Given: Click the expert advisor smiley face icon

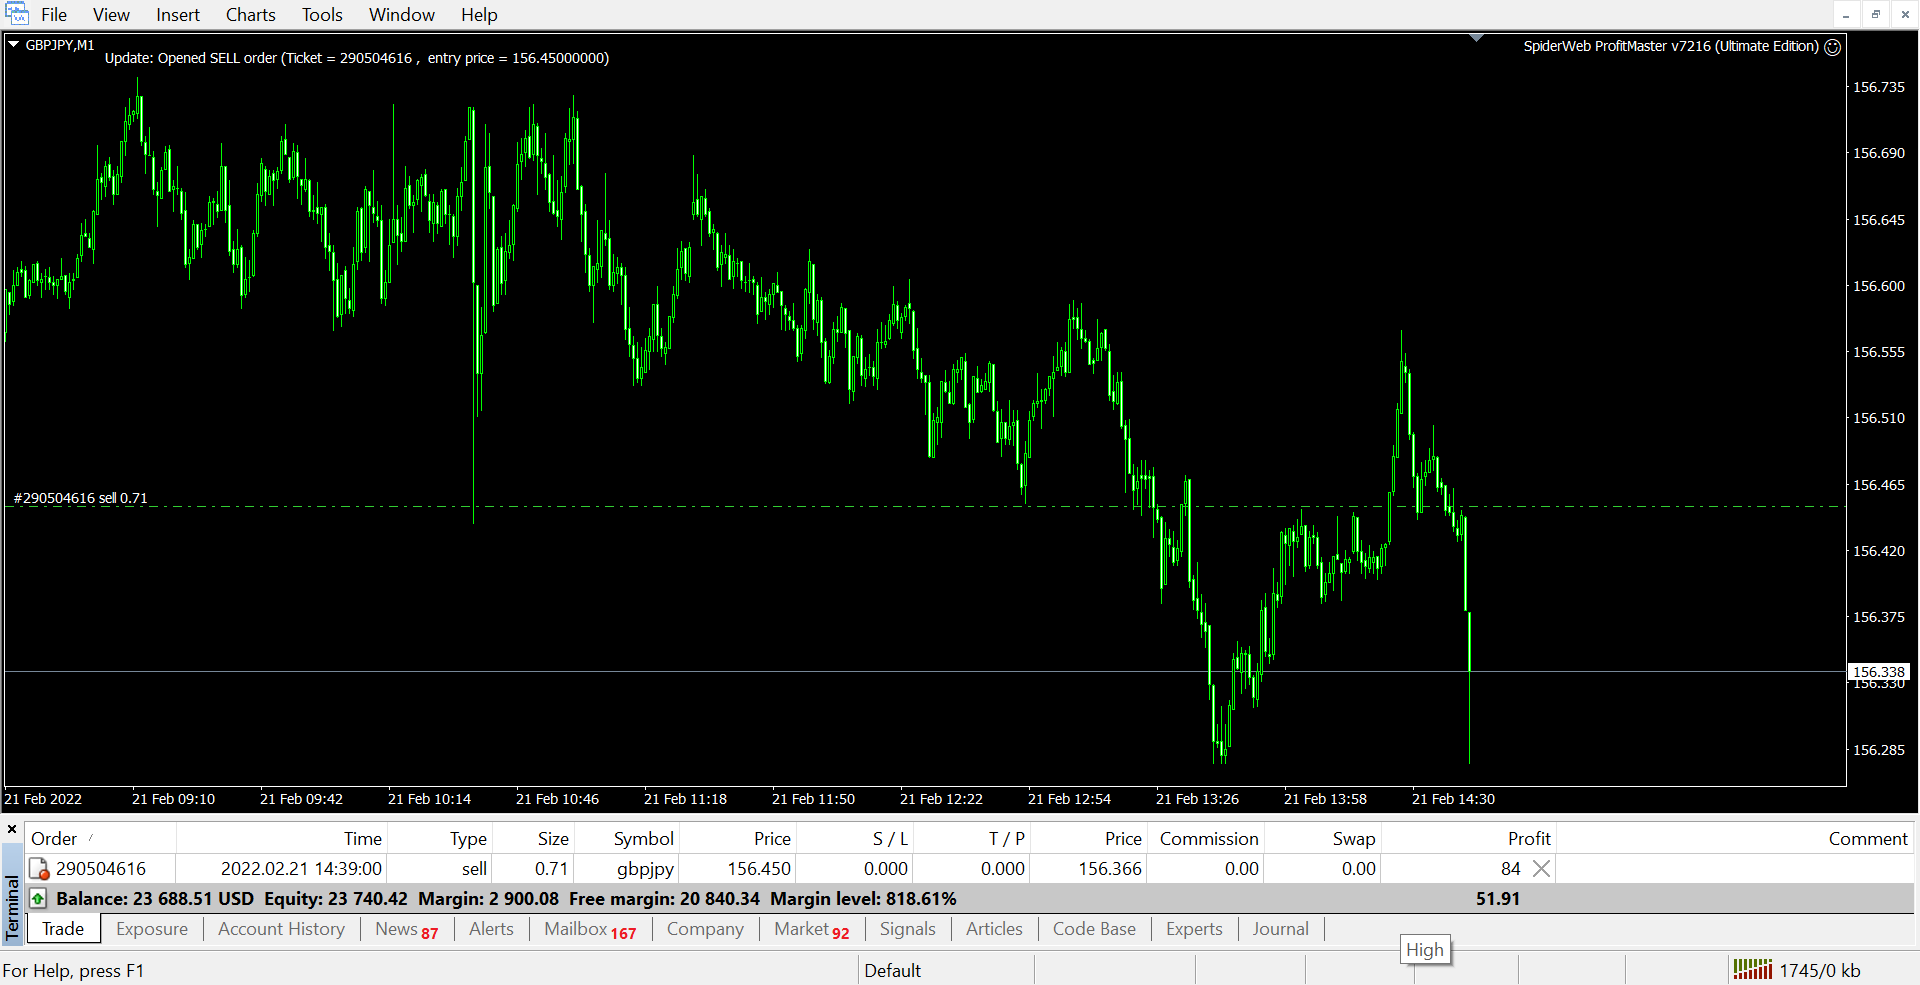Looking at the screenshot, I should [x=1832, y=47].
